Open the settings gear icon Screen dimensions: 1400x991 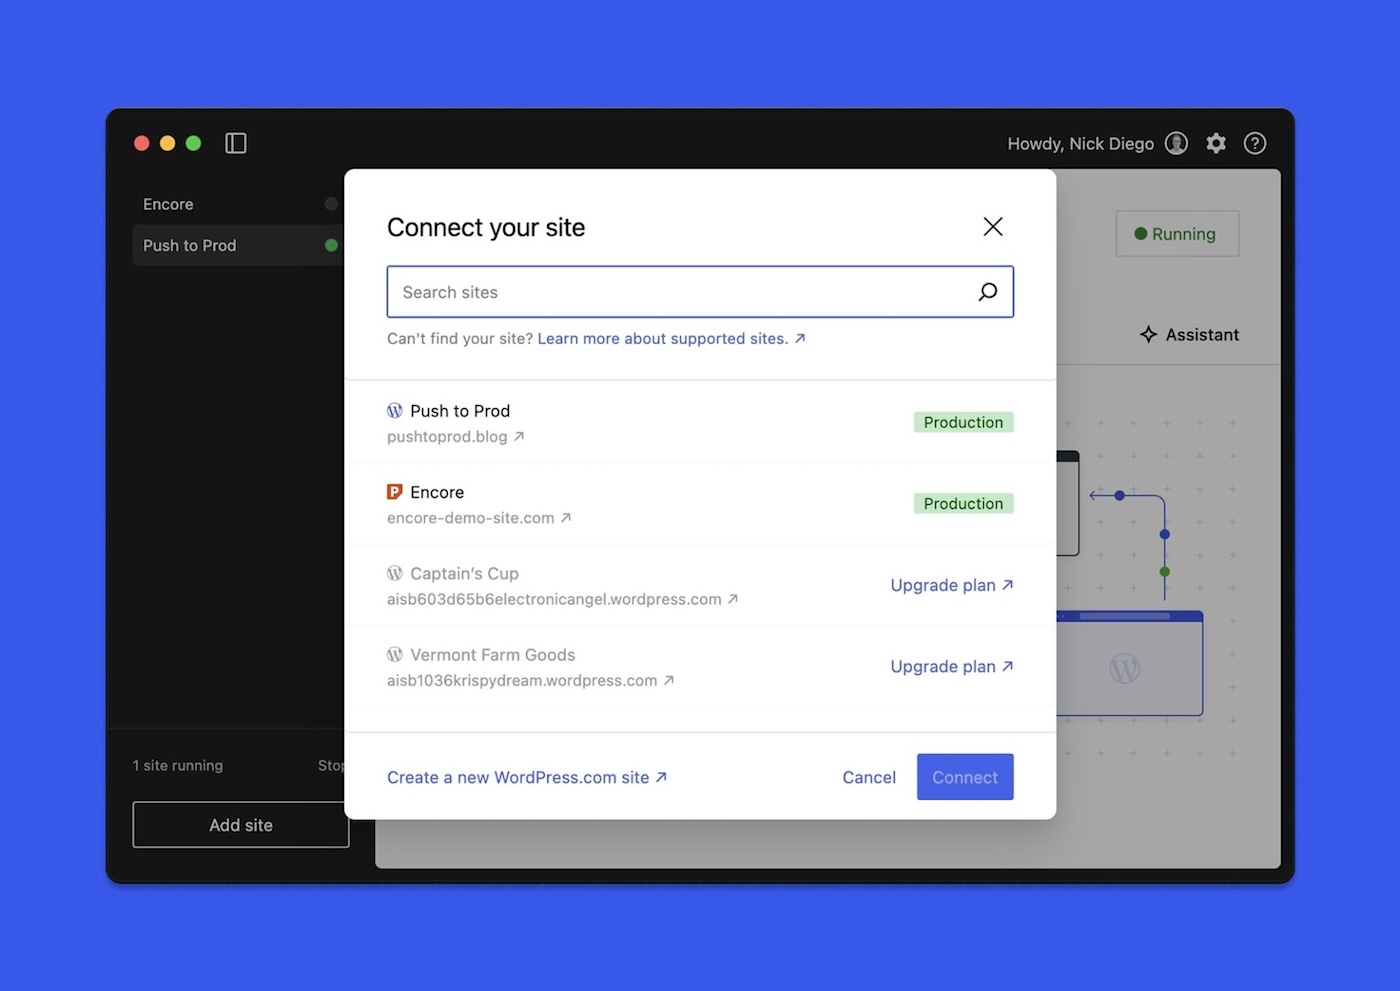pyautogui.click(x=1216, y=143)
